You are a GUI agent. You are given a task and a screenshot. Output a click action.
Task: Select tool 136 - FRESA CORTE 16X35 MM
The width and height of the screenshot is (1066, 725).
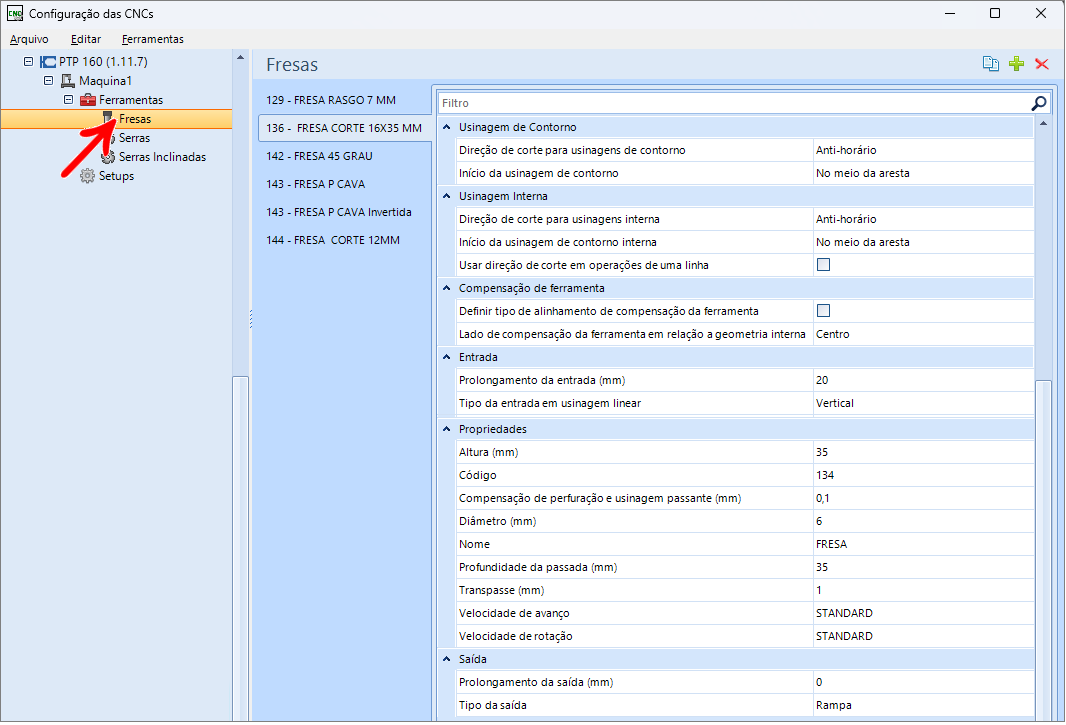(x=345, y=128)
